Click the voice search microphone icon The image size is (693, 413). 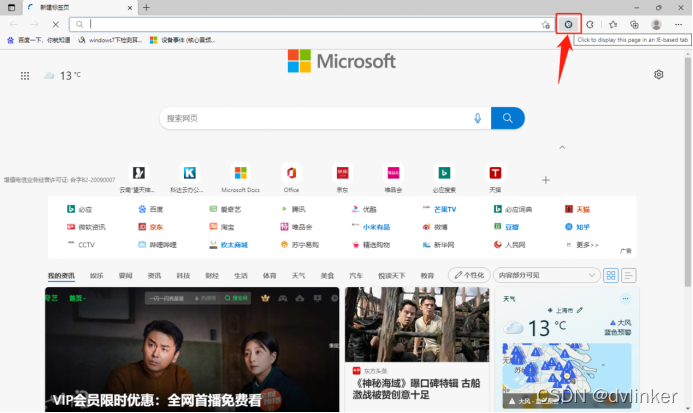[x=477, y=118]
